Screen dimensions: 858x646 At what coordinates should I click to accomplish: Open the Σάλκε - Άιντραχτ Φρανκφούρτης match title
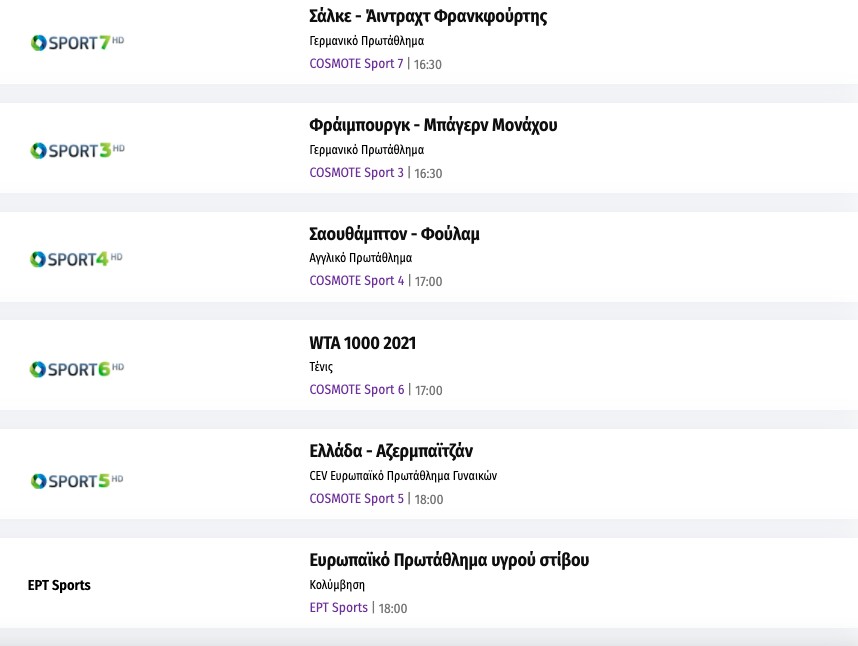pyautogui.click(x=428, y=17)
